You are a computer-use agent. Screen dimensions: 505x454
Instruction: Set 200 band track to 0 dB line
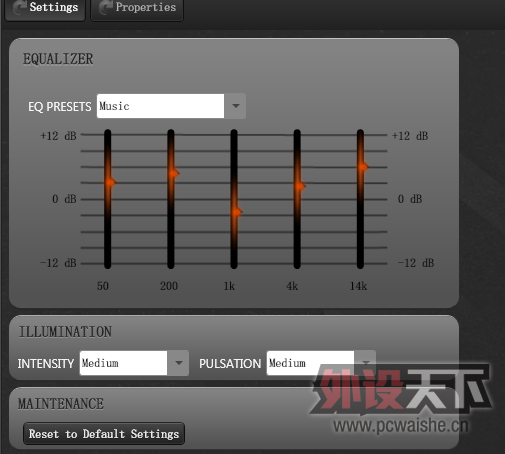click(x=171, y=199)
